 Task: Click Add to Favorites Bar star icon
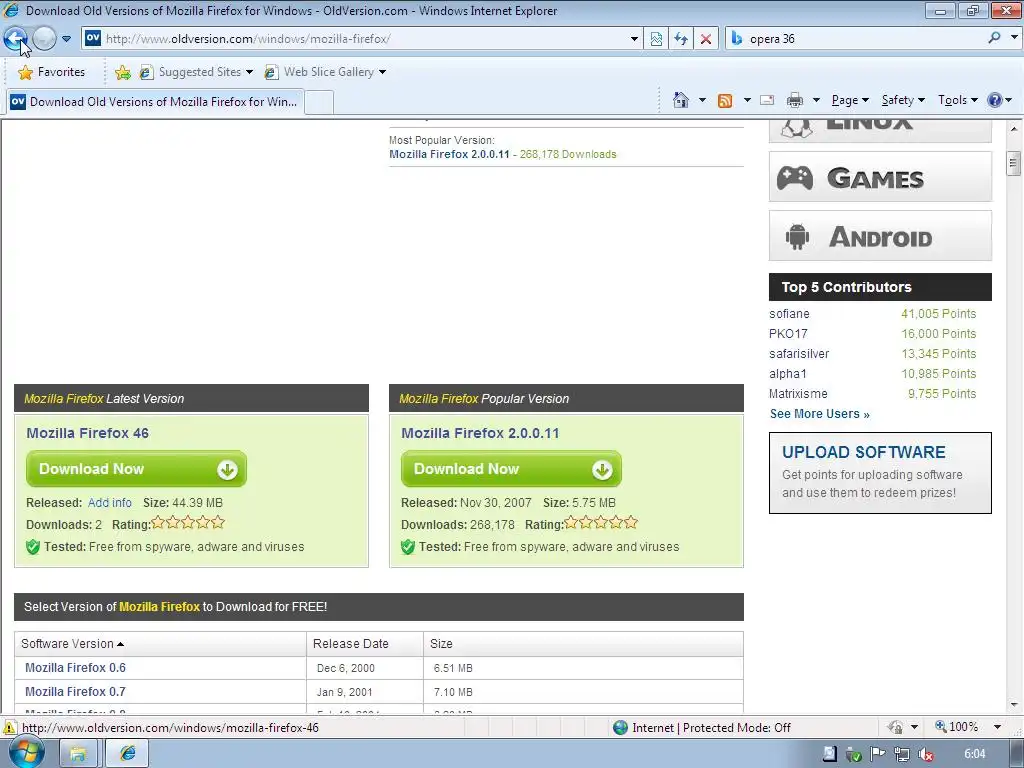pos(122,72)
